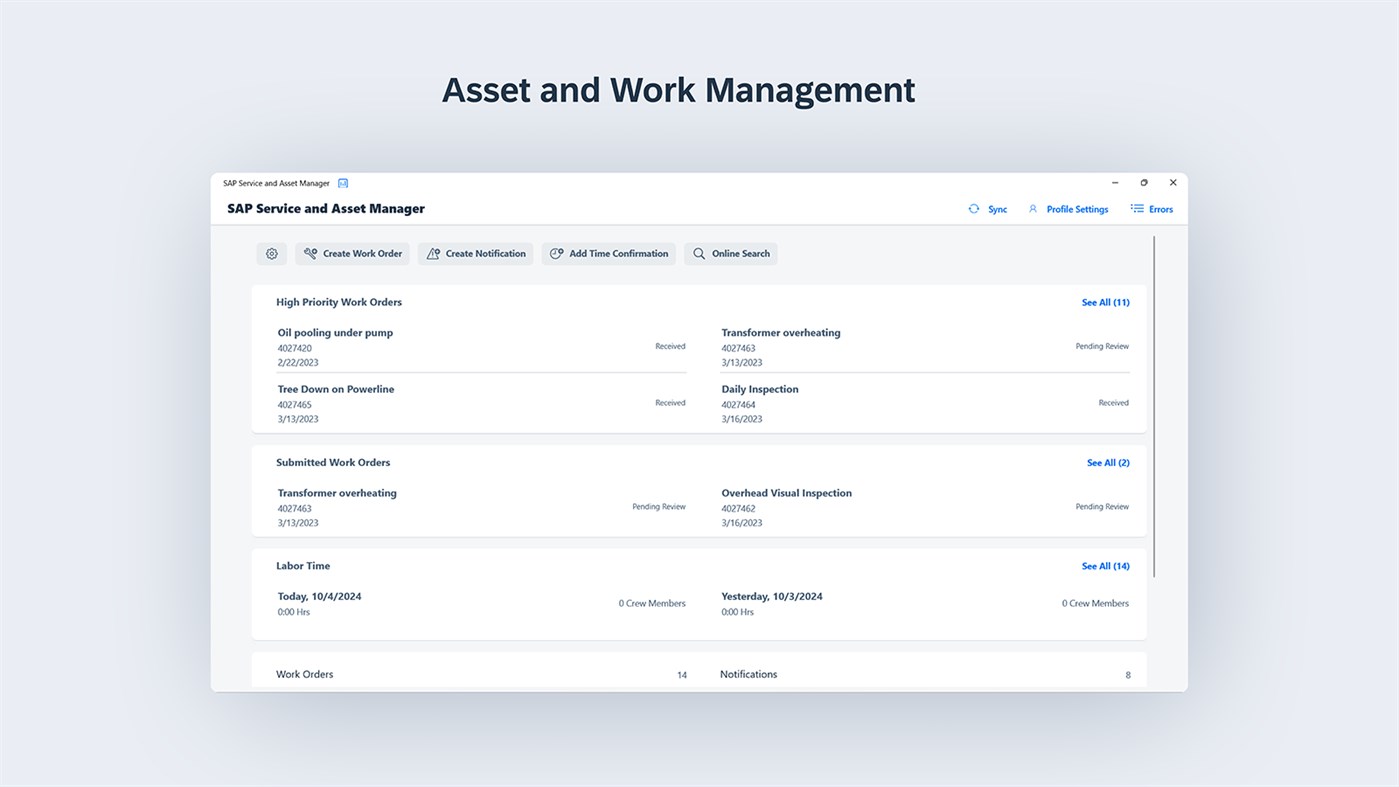The image size is (1399, 787).
Task: Click the magnifier icon on Online Search
Action: coord(698,253)
